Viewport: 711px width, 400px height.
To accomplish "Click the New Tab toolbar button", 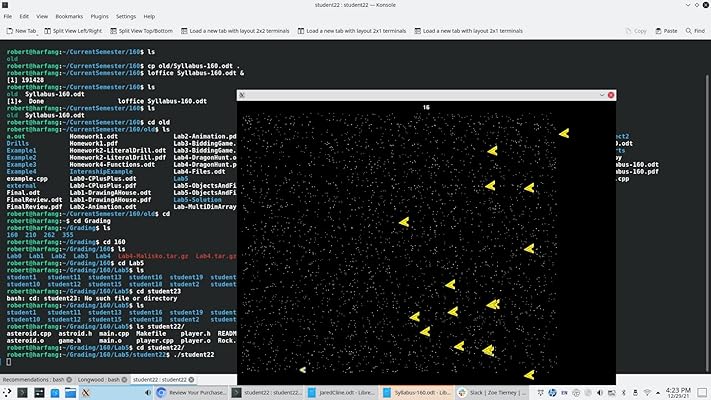I will [21, 31].
